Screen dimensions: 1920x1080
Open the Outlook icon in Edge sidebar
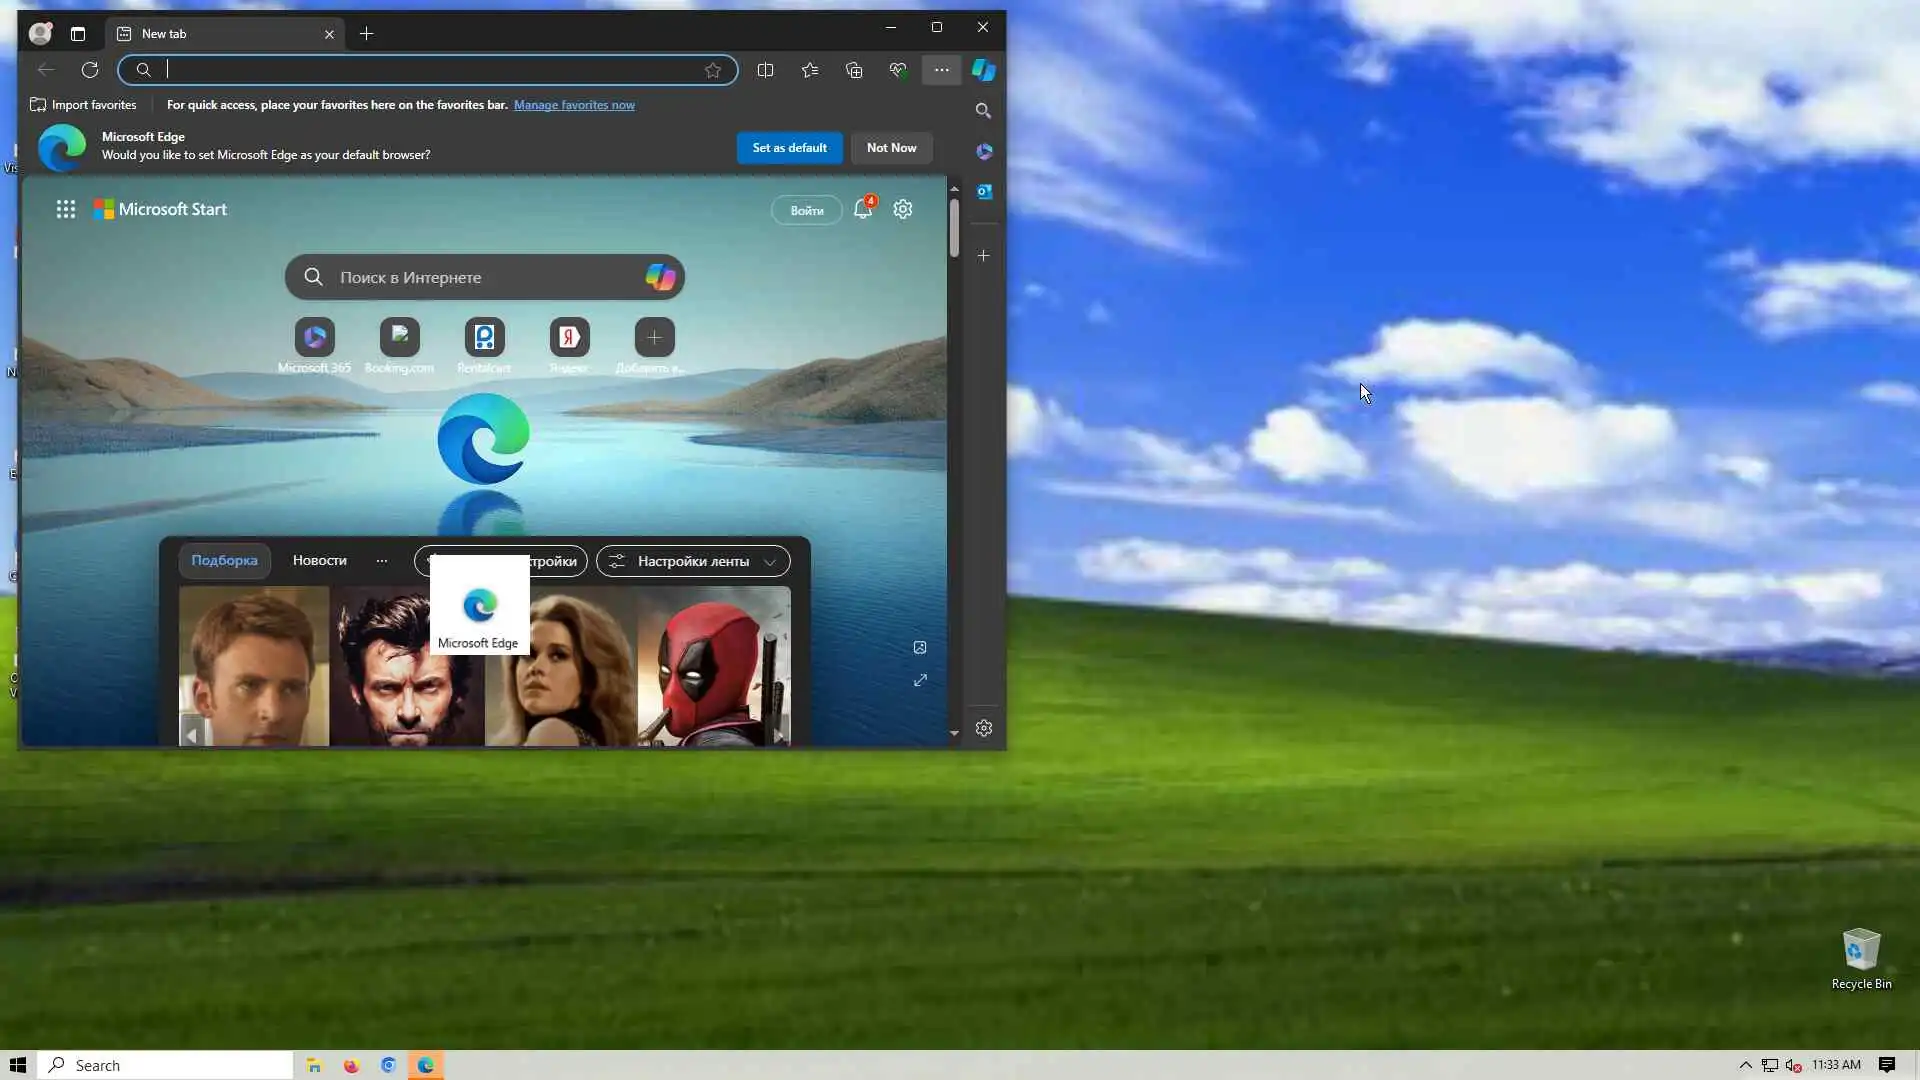click(x=984, y=191)
